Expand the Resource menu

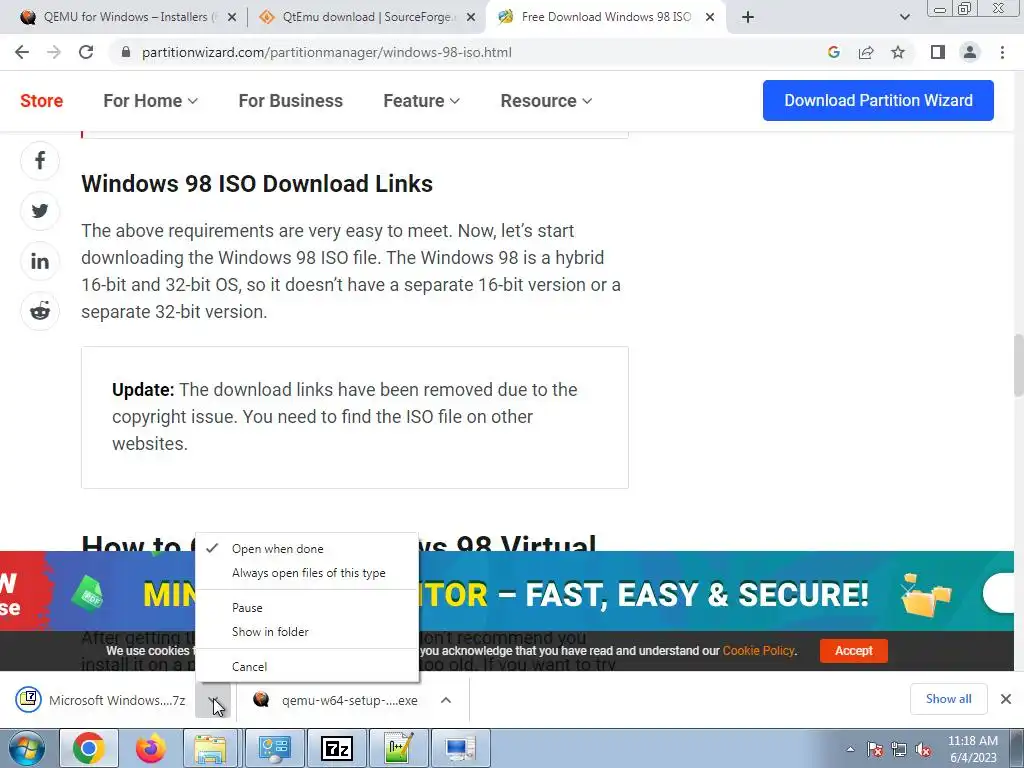point(546,101)
